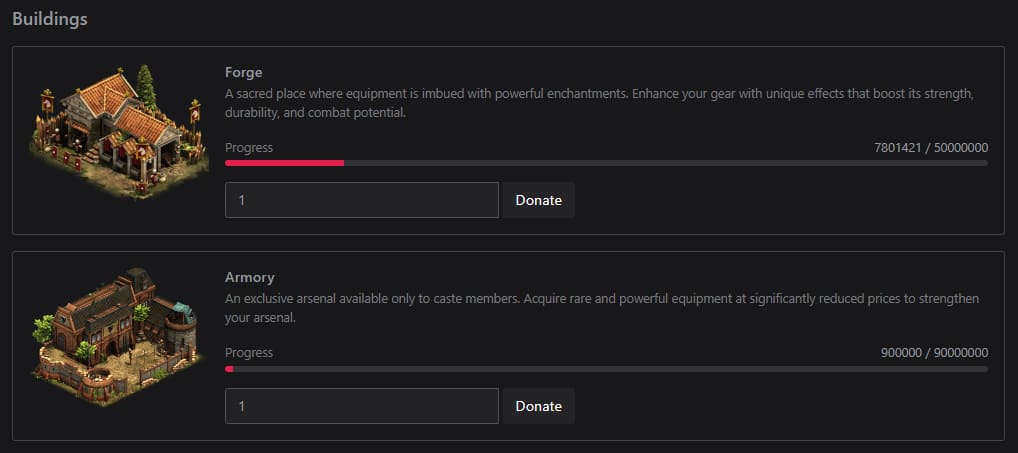Focus the Forge donation amount field

coord(361,200)
